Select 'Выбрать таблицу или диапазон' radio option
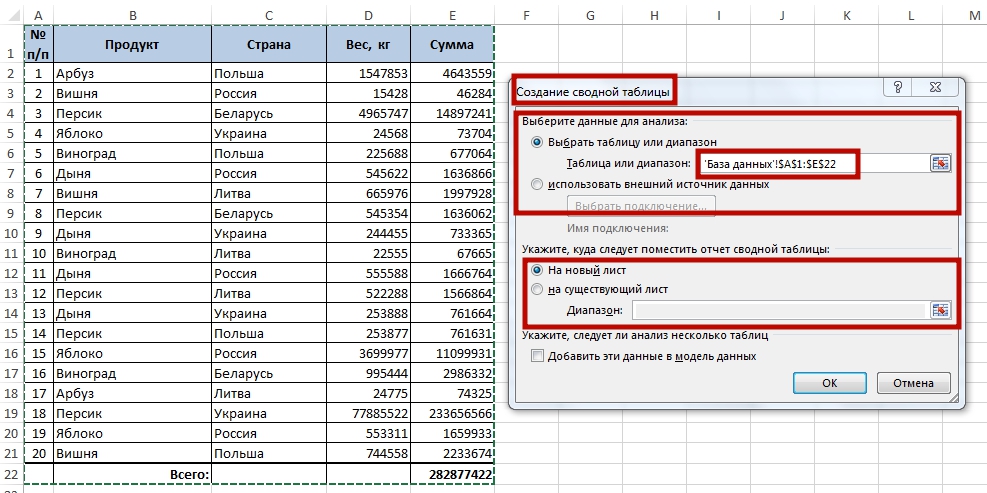The width and height of the screenshot is (987, 493). click(x=538, y=142)
